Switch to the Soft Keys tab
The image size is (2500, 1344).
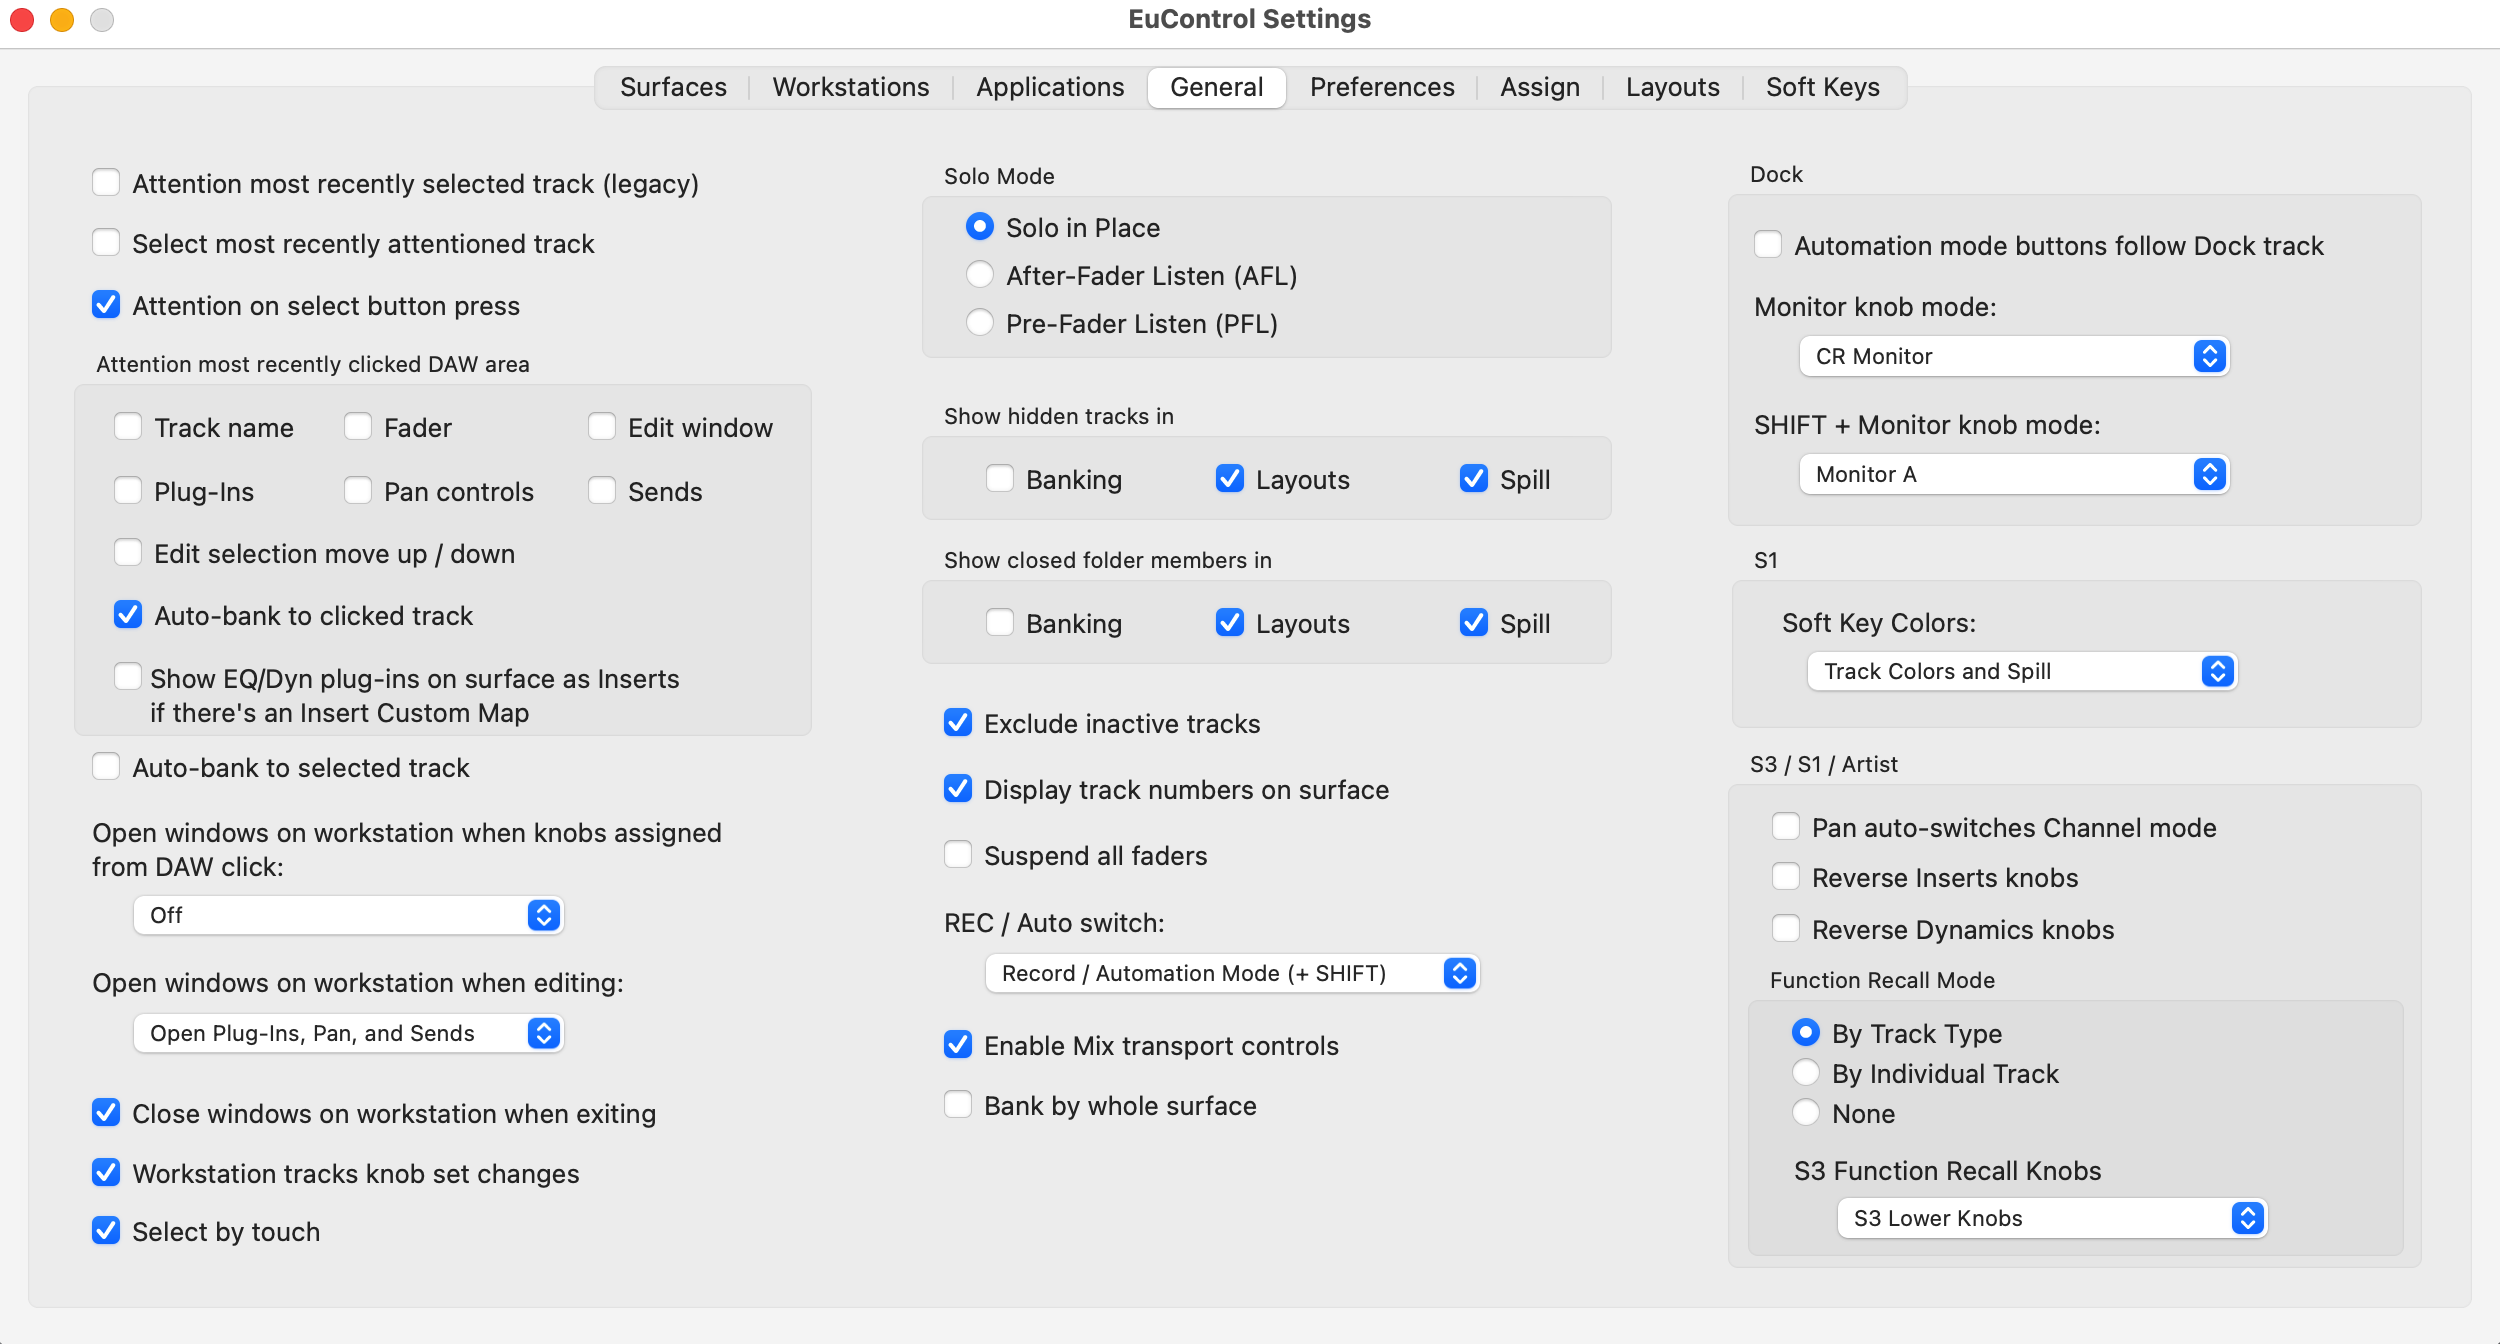coord(1822,87)
